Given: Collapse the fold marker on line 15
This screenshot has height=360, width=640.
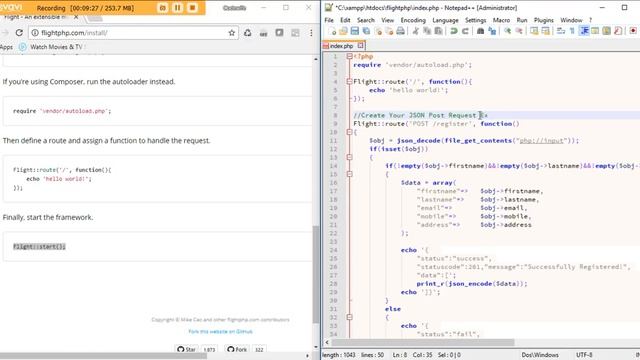Looking at the screenshot, I should tap(349, 174).
